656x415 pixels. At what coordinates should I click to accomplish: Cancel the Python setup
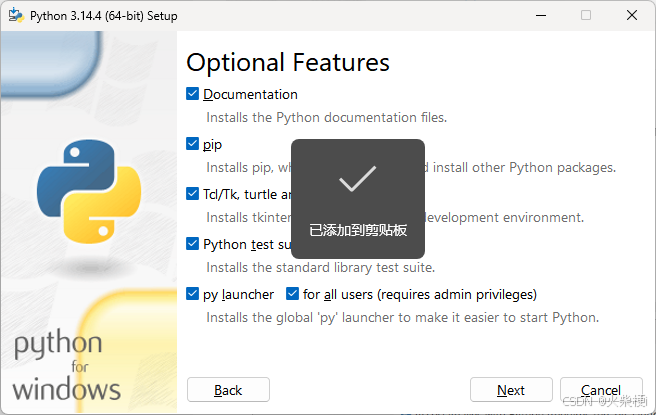(601, 390)
